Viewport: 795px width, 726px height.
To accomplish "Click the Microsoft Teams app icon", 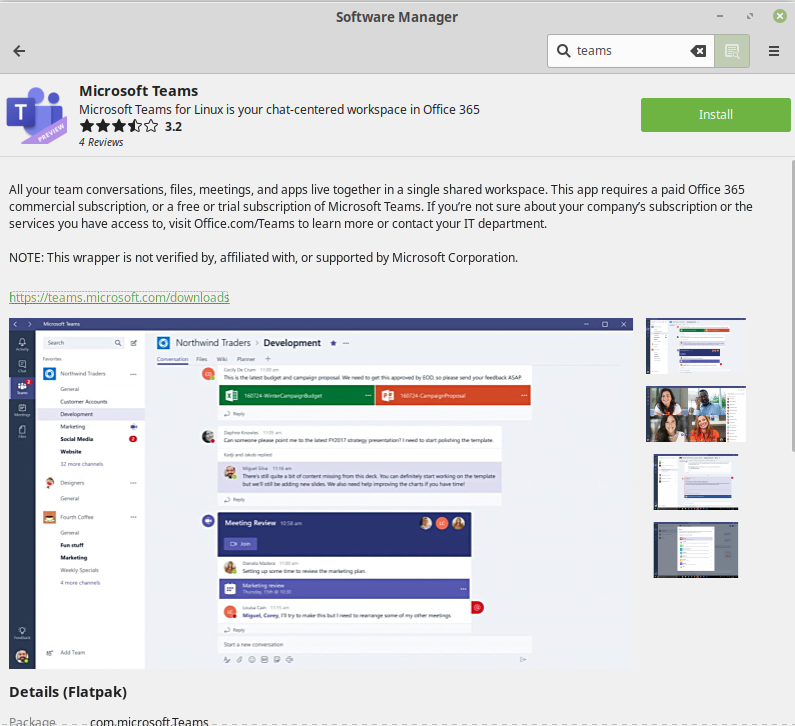I will (37, 115).
